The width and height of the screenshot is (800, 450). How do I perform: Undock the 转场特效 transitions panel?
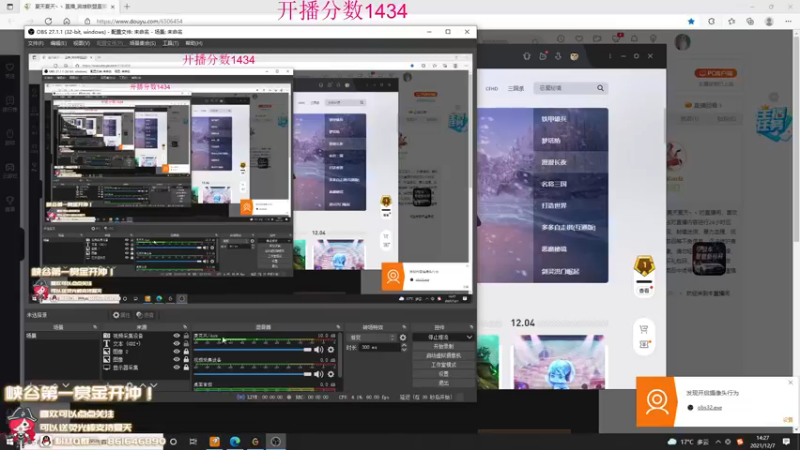pos(404,327)
